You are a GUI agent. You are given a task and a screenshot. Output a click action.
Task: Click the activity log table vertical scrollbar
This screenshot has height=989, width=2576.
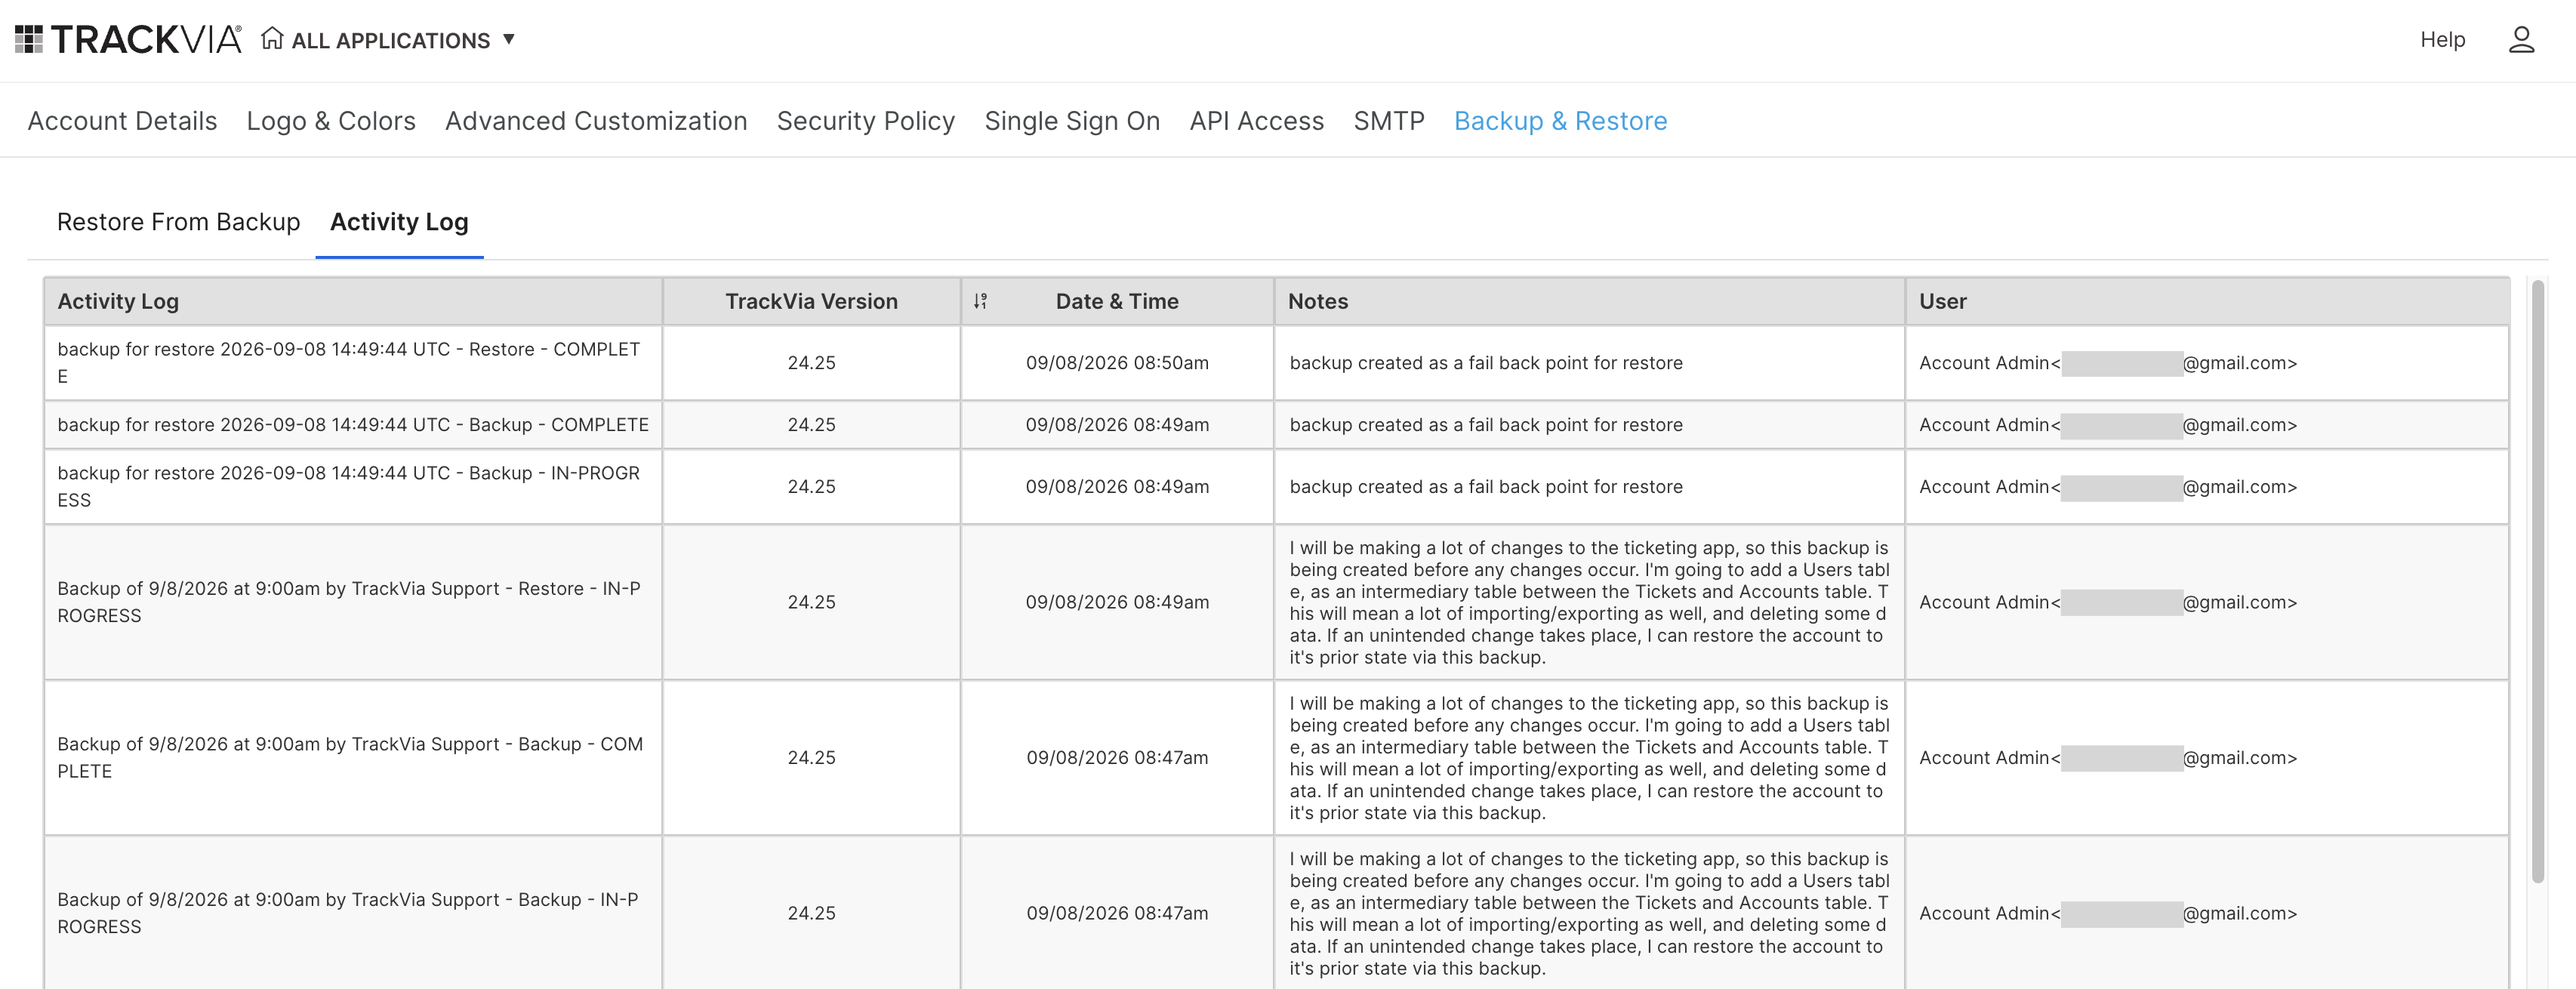click(x=2537, y=582)
